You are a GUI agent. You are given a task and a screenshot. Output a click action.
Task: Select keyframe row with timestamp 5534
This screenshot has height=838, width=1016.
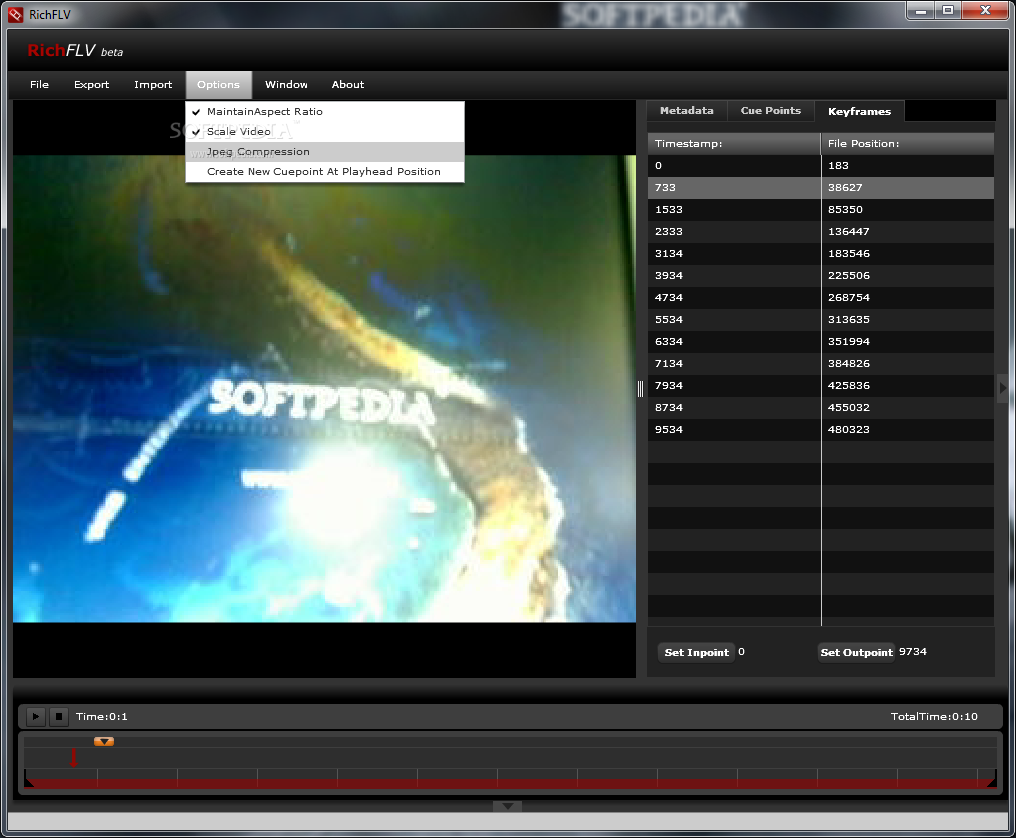pos(821,320)
